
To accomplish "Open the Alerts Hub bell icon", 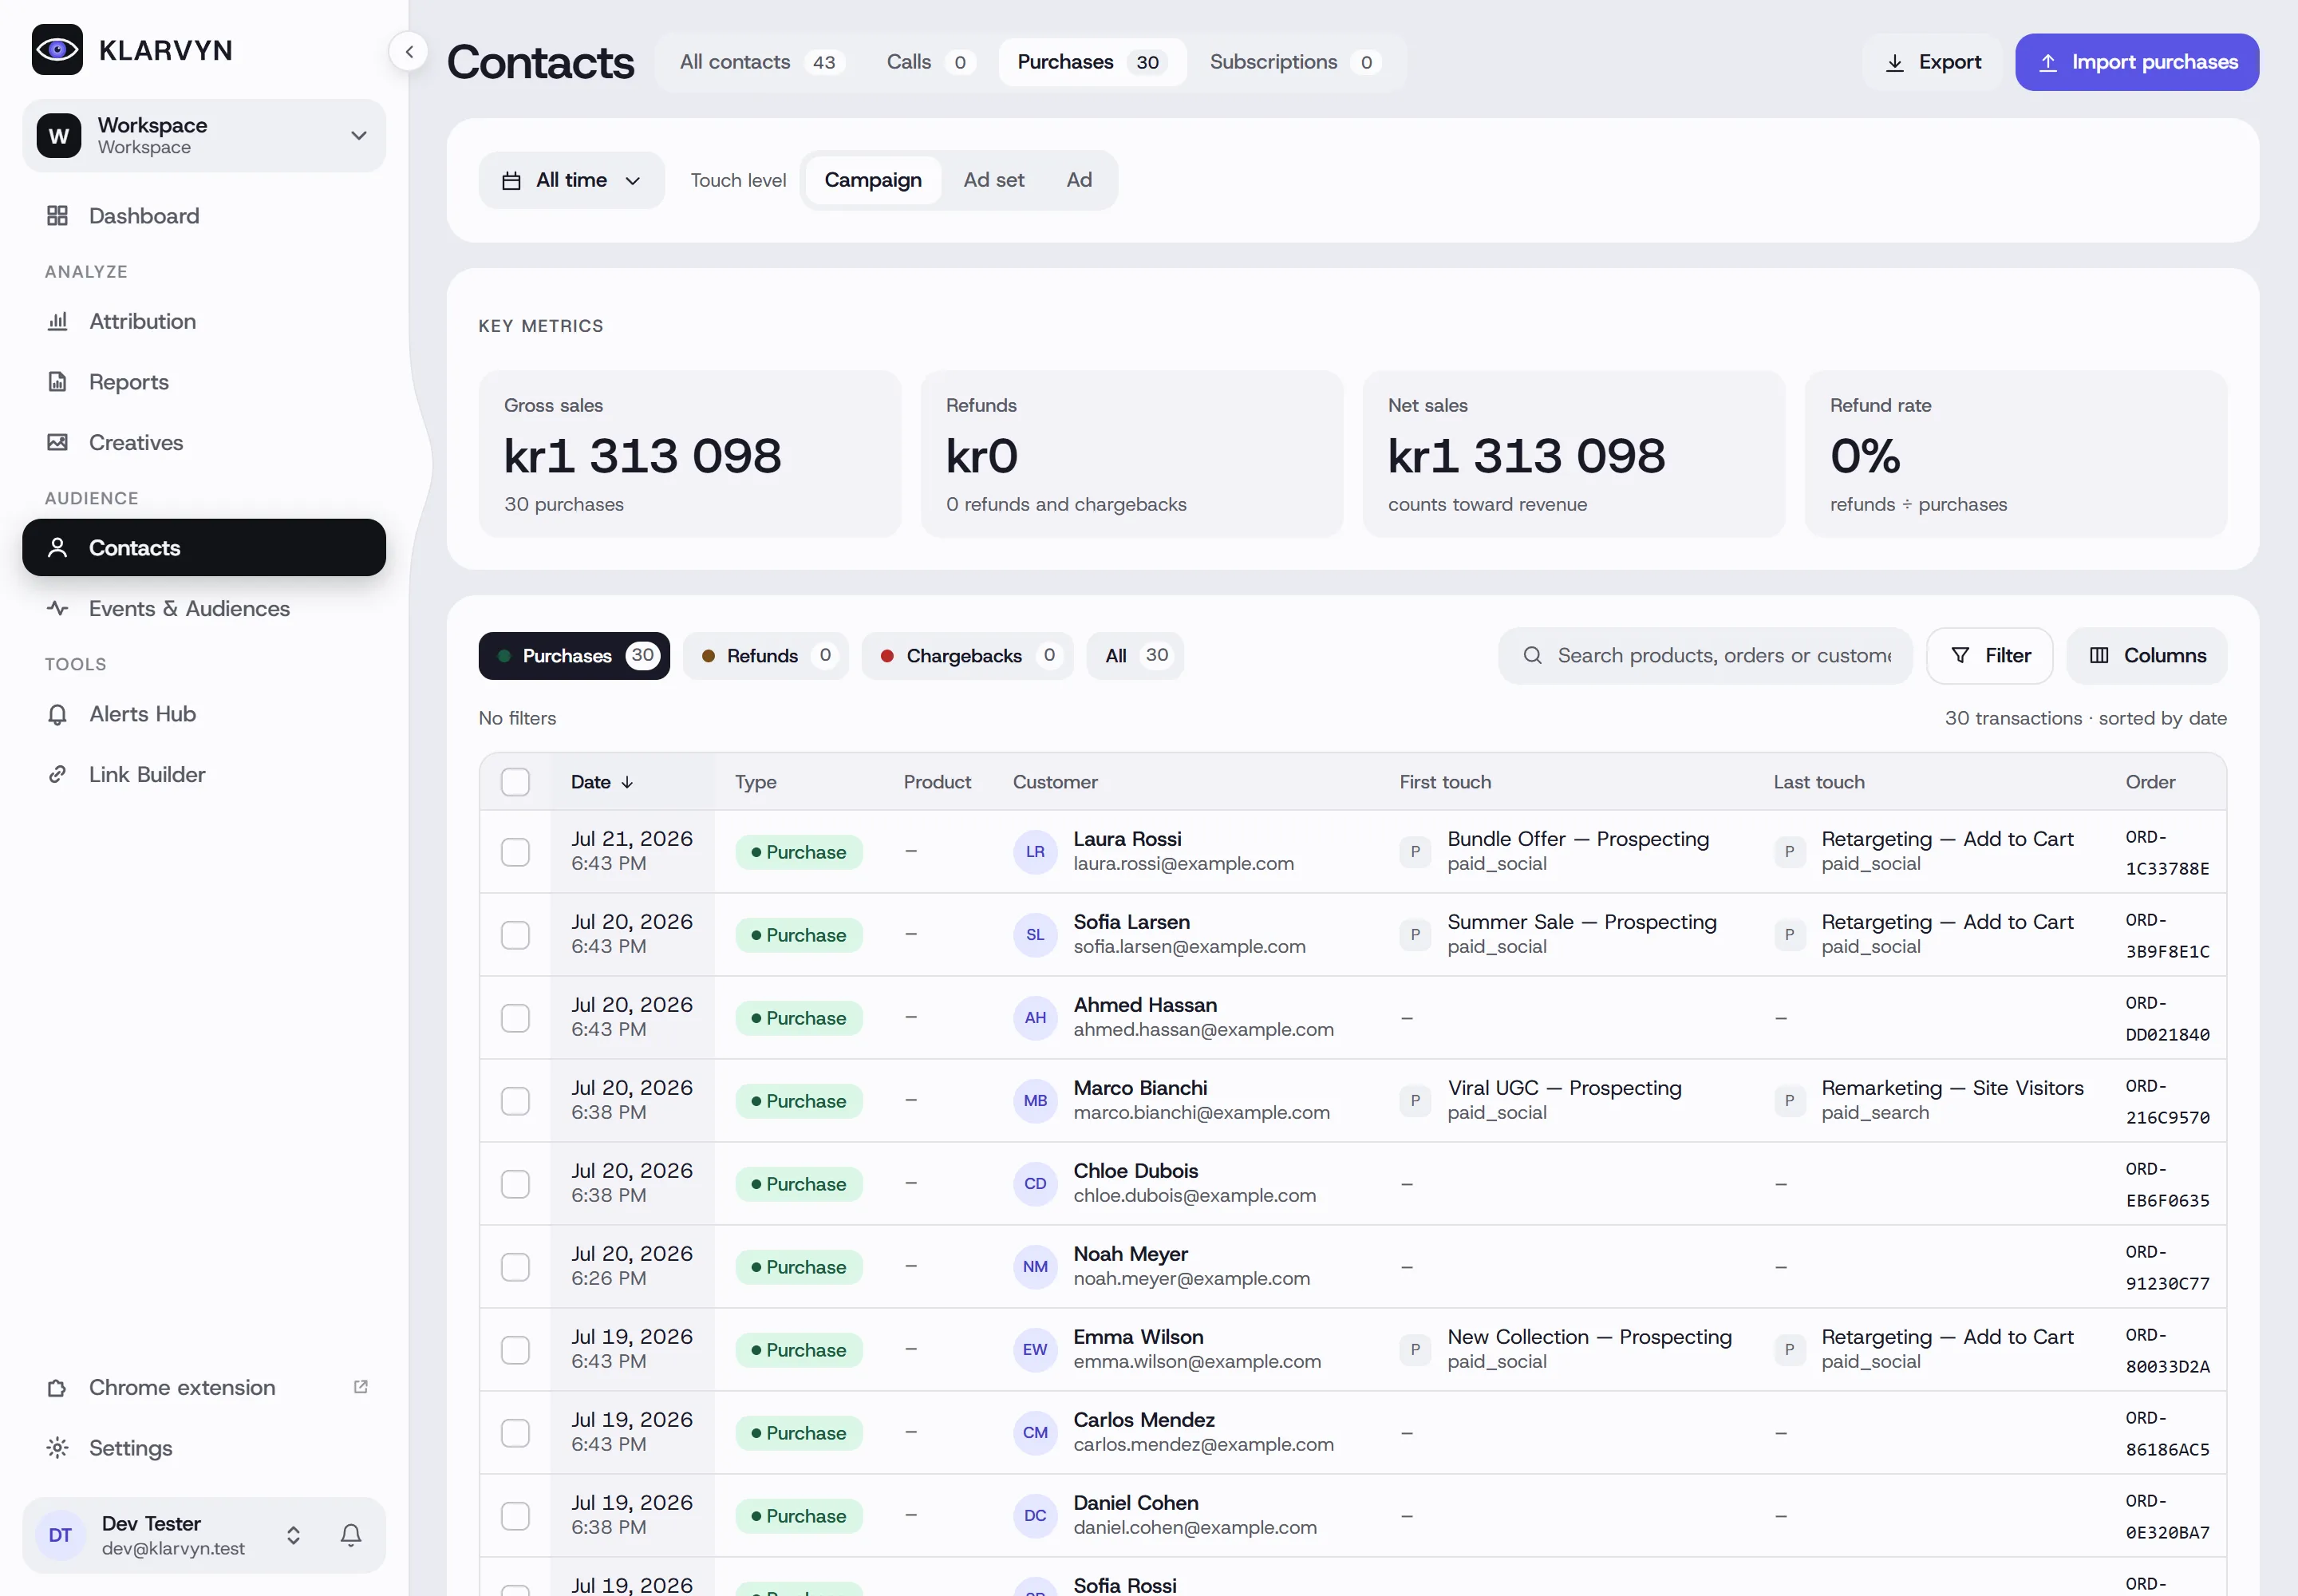I will 58,714.
